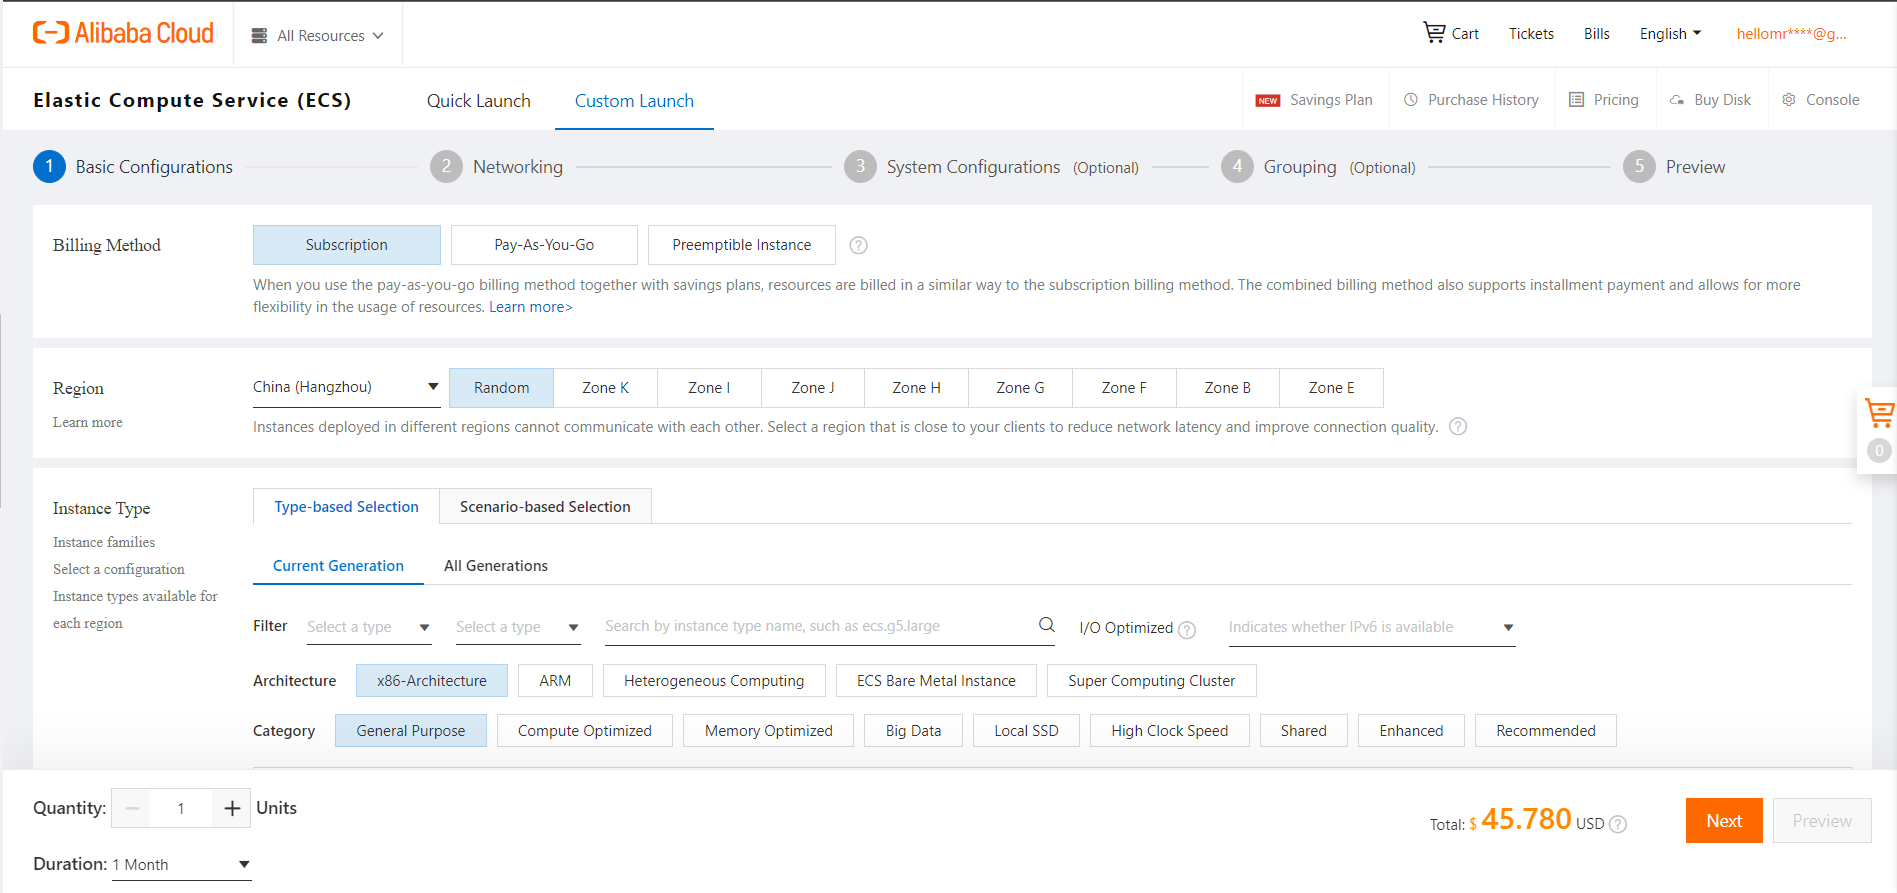Open Scenario-based Selection tab
The image size is (1897, 893).
click(x=545, y=507)
